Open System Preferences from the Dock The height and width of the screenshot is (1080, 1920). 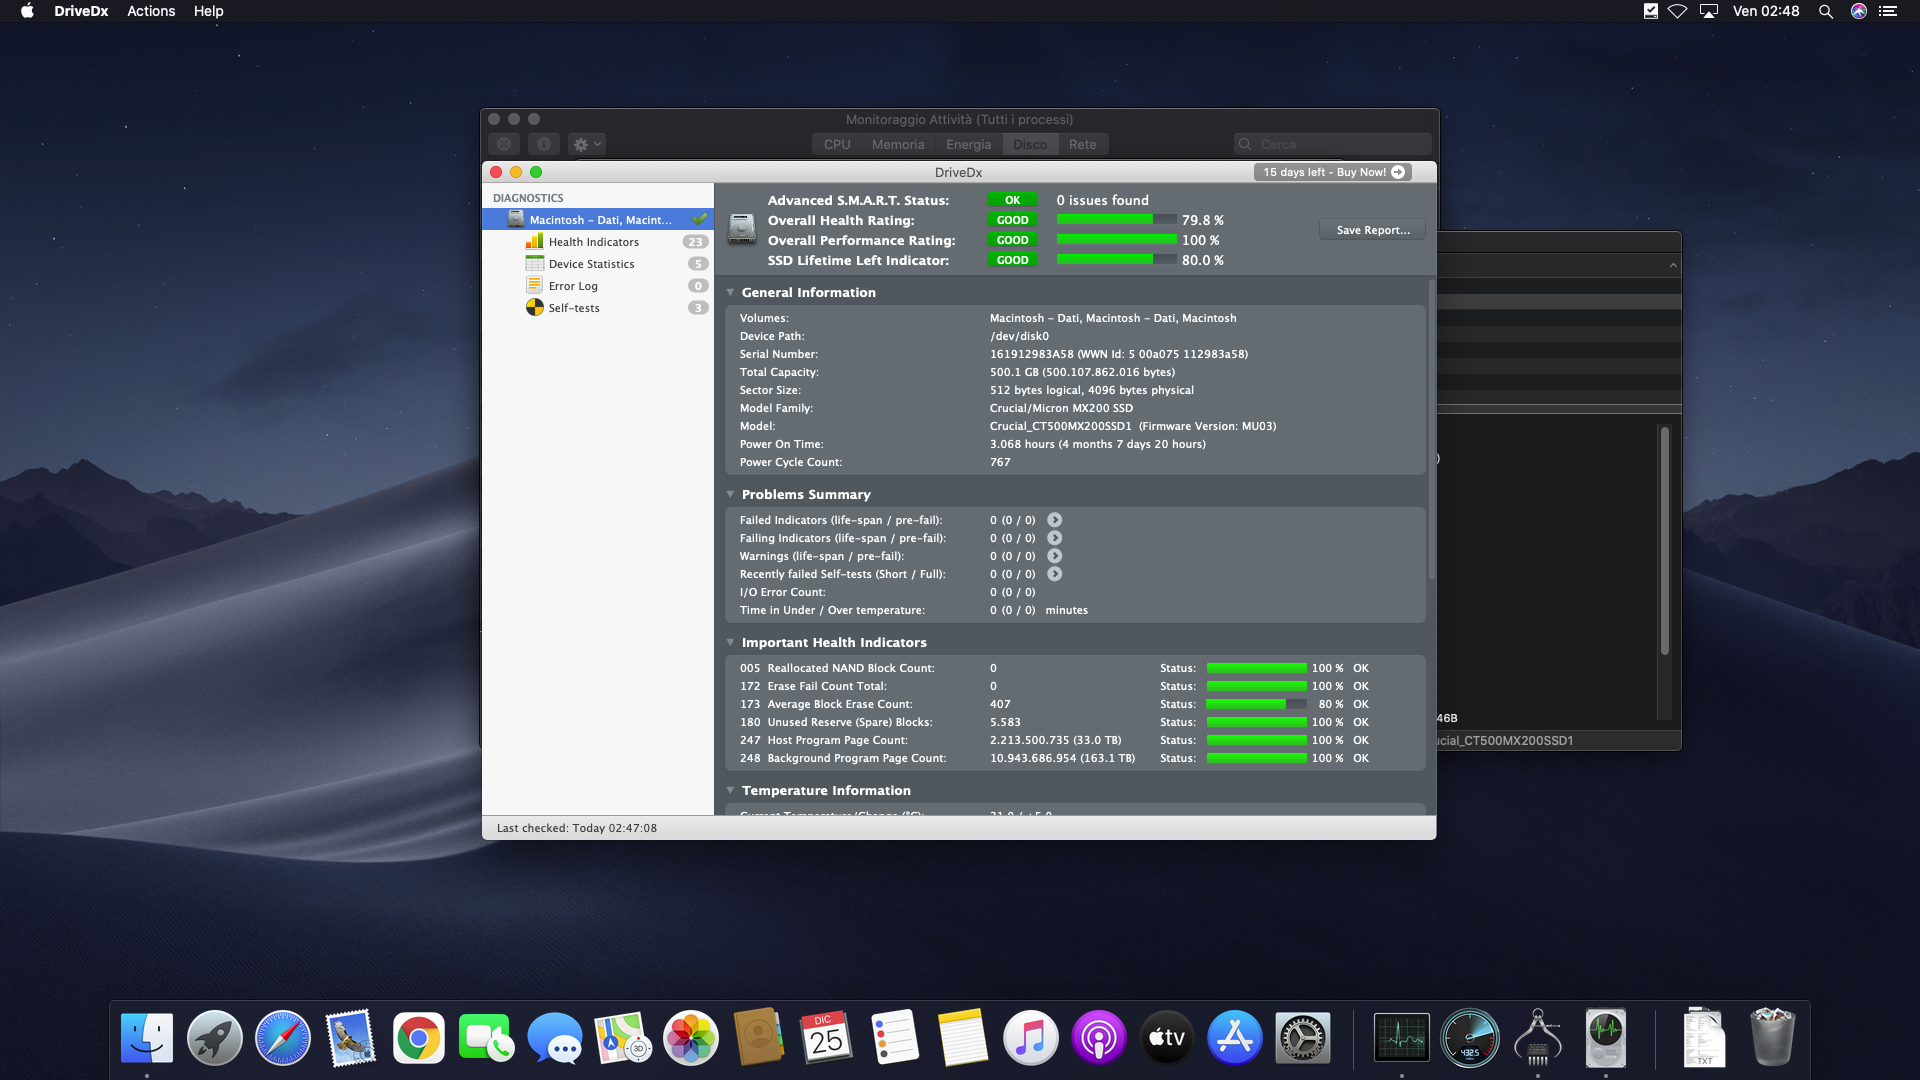pyautogui.click(x=1302, y=1038)
